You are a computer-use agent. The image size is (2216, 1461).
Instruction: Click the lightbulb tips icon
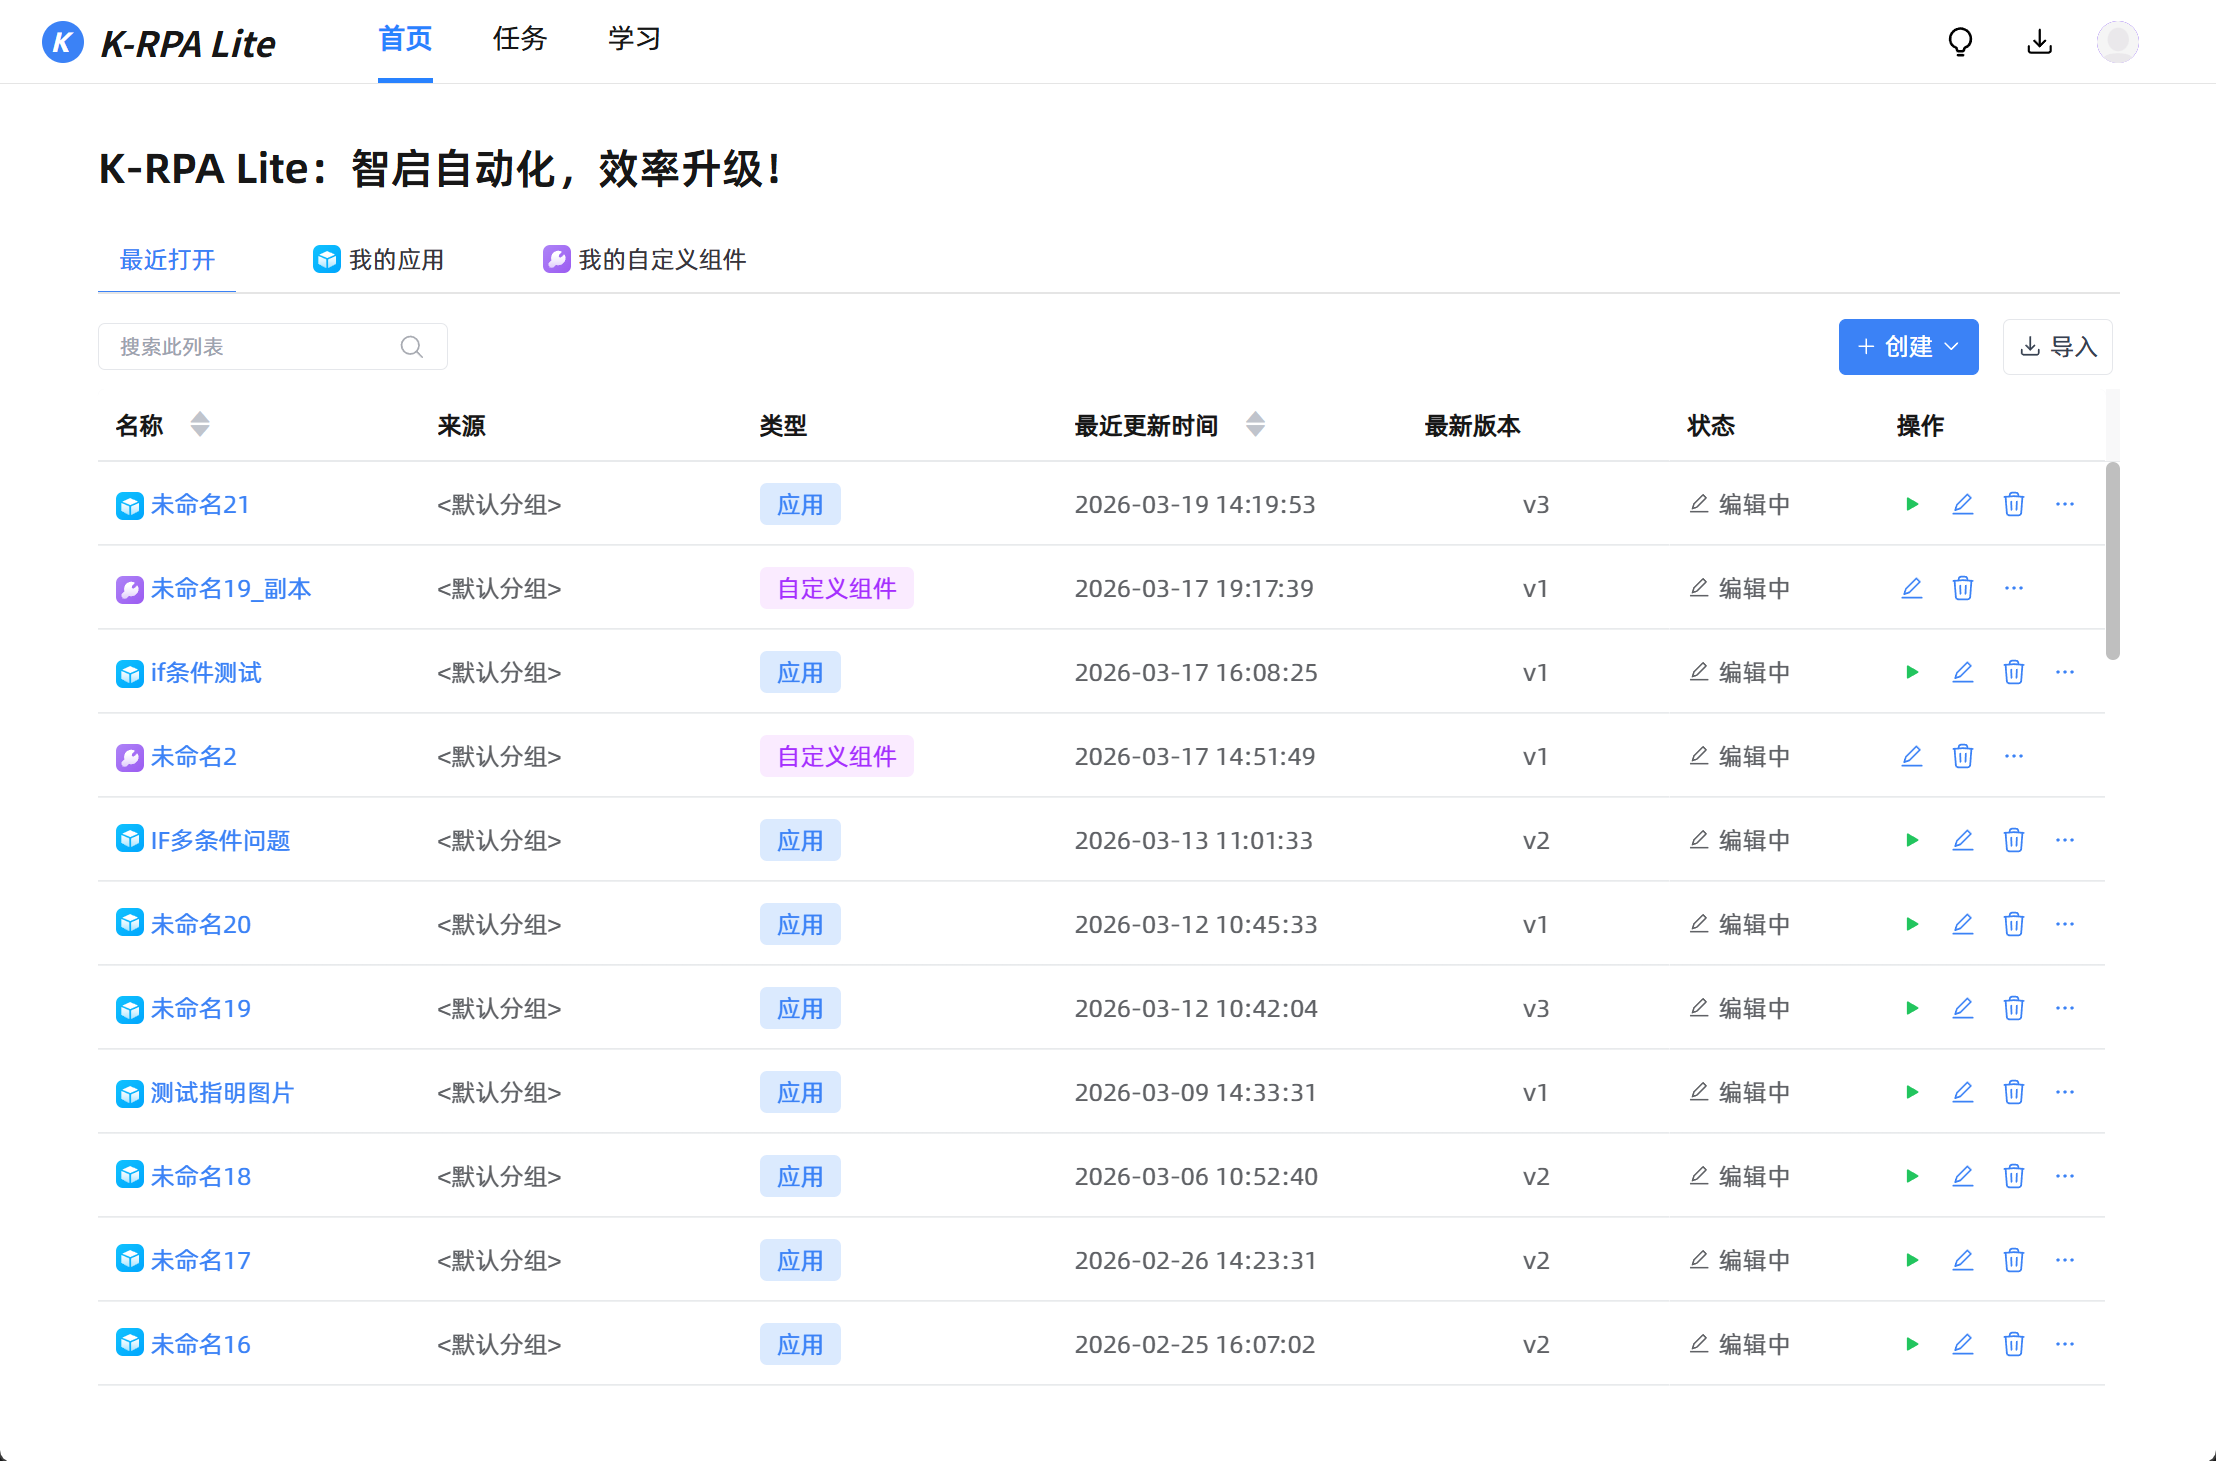click(x=1960, y=42)
